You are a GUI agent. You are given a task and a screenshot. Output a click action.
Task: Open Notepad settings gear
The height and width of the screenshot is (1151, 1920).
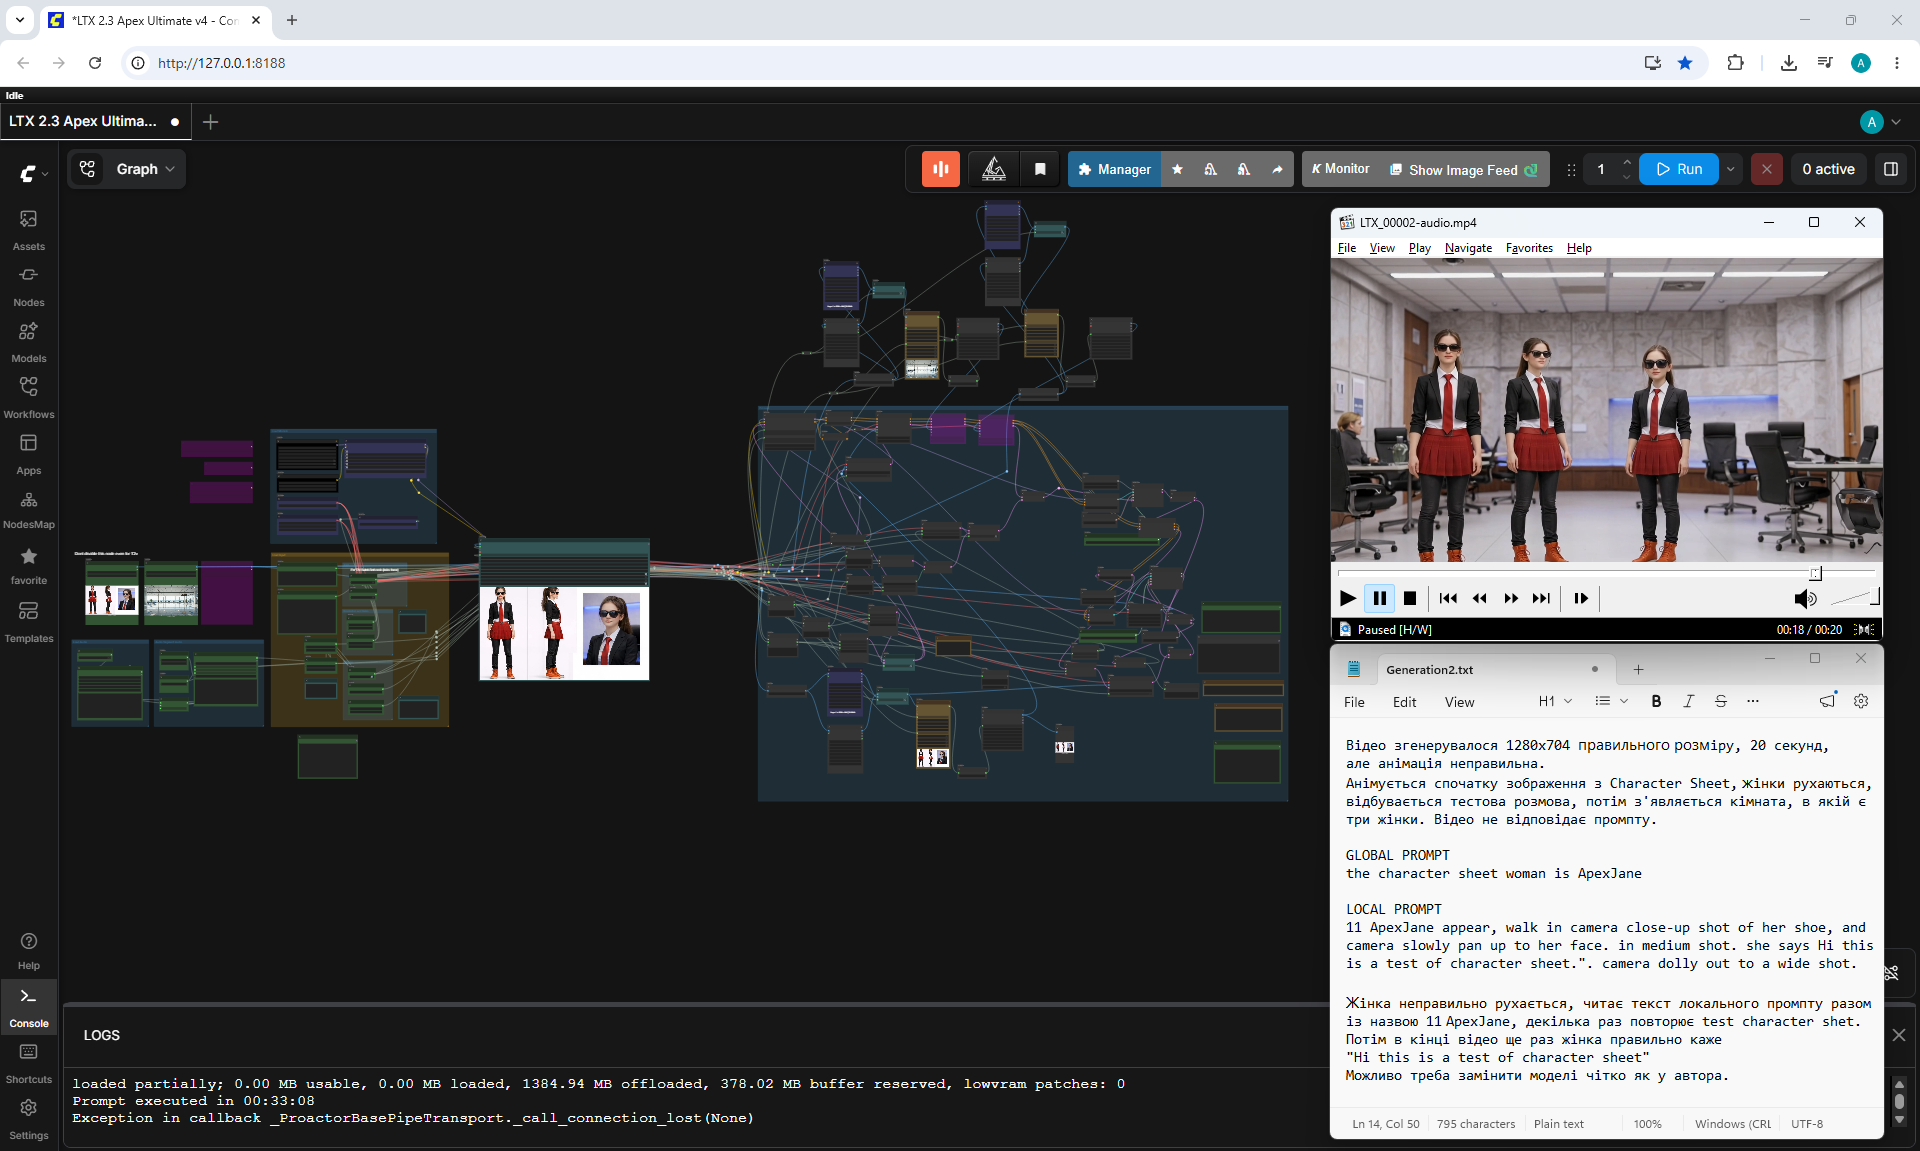tap(1860, 701)
